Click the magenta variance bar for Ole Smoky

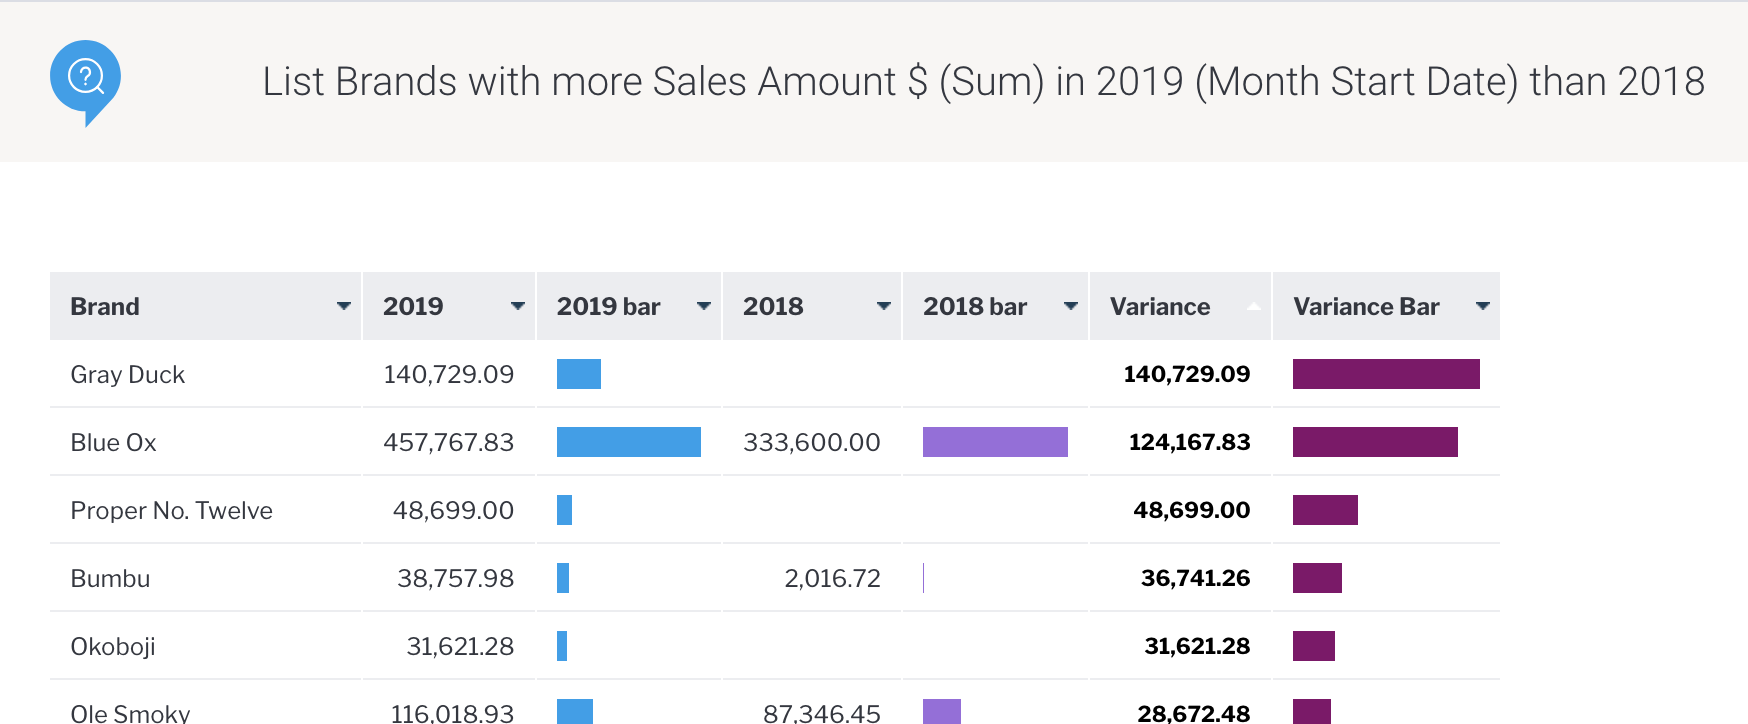1312,712
